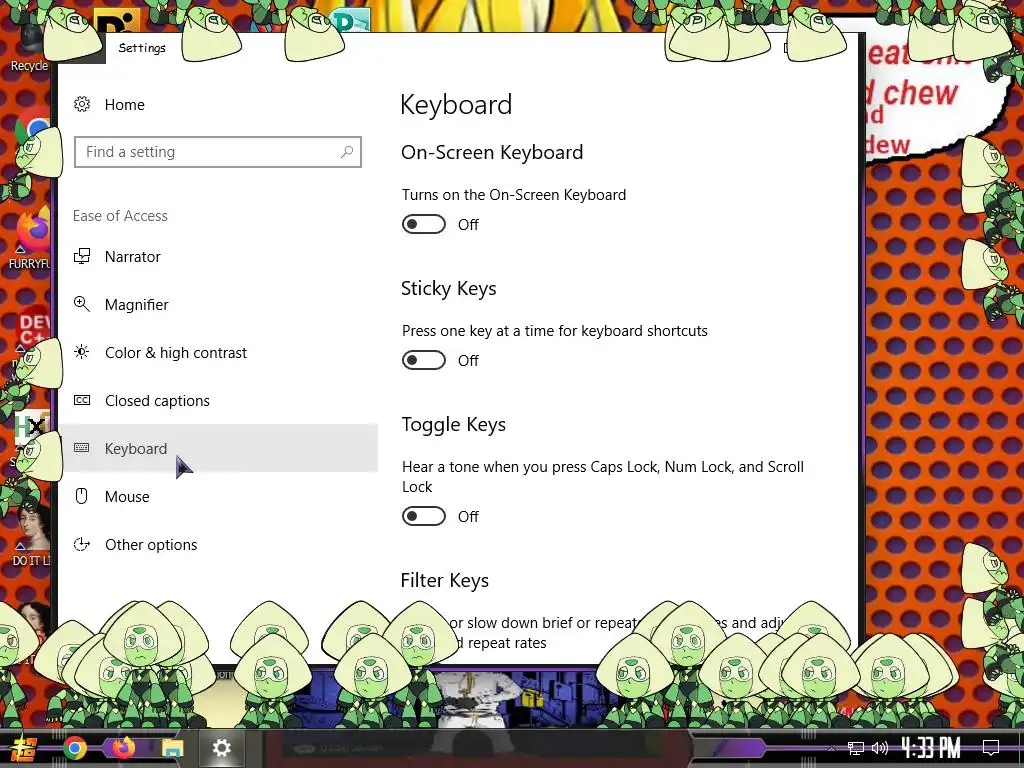Click the Settings window title
Screen dimensions: 1024x768
click(x=142, y=48)
